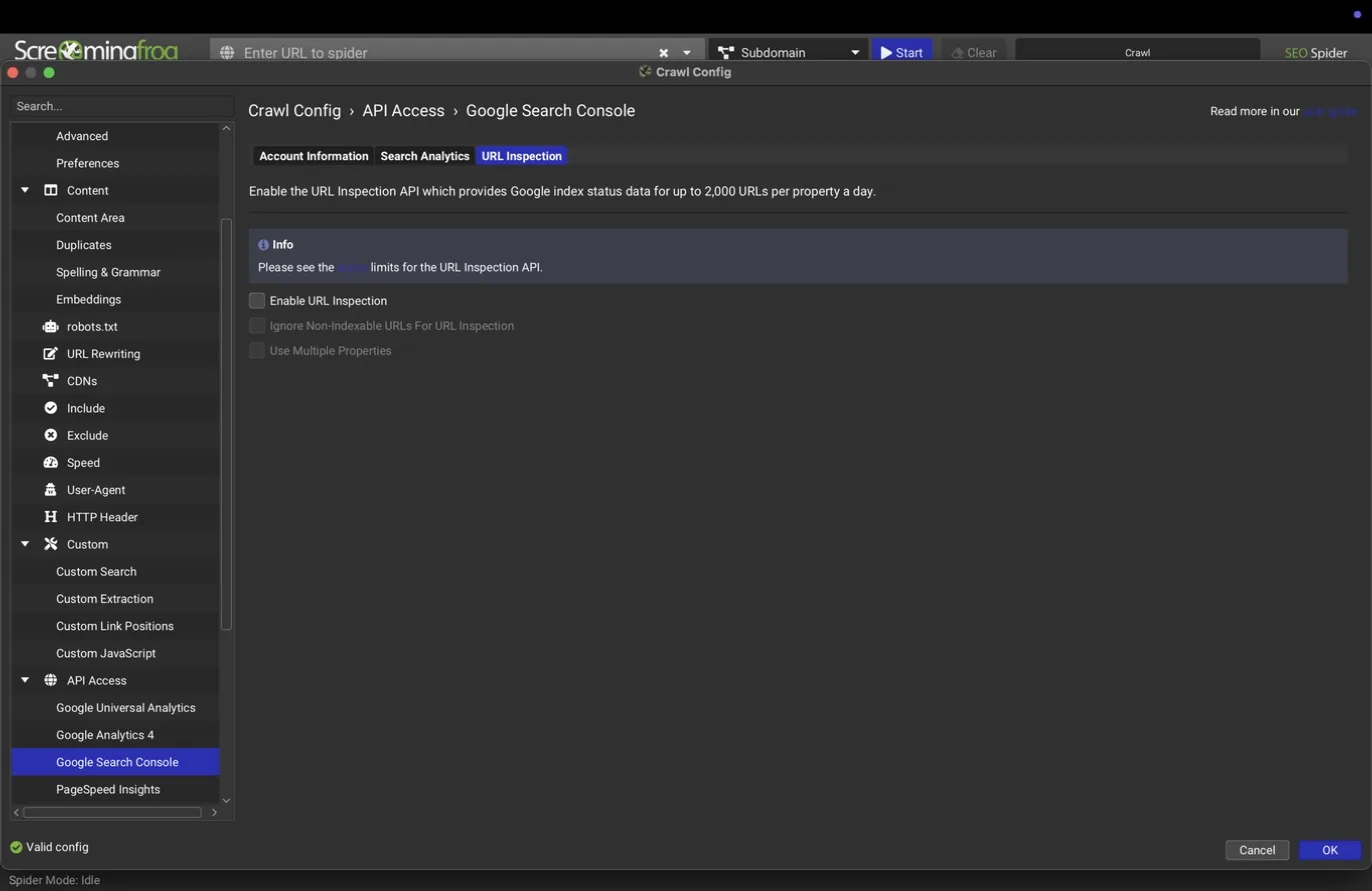The image size is (1372, 891).
Task: Select Google Analytics 4 item
Action: point(105,735)
